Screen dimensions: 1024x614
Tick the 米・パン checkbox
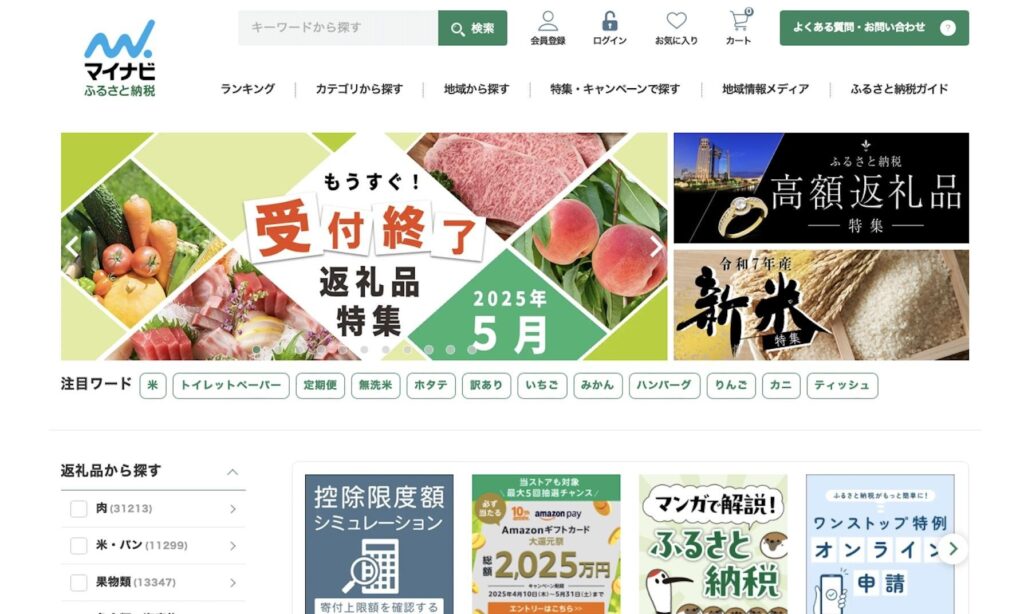78,545
